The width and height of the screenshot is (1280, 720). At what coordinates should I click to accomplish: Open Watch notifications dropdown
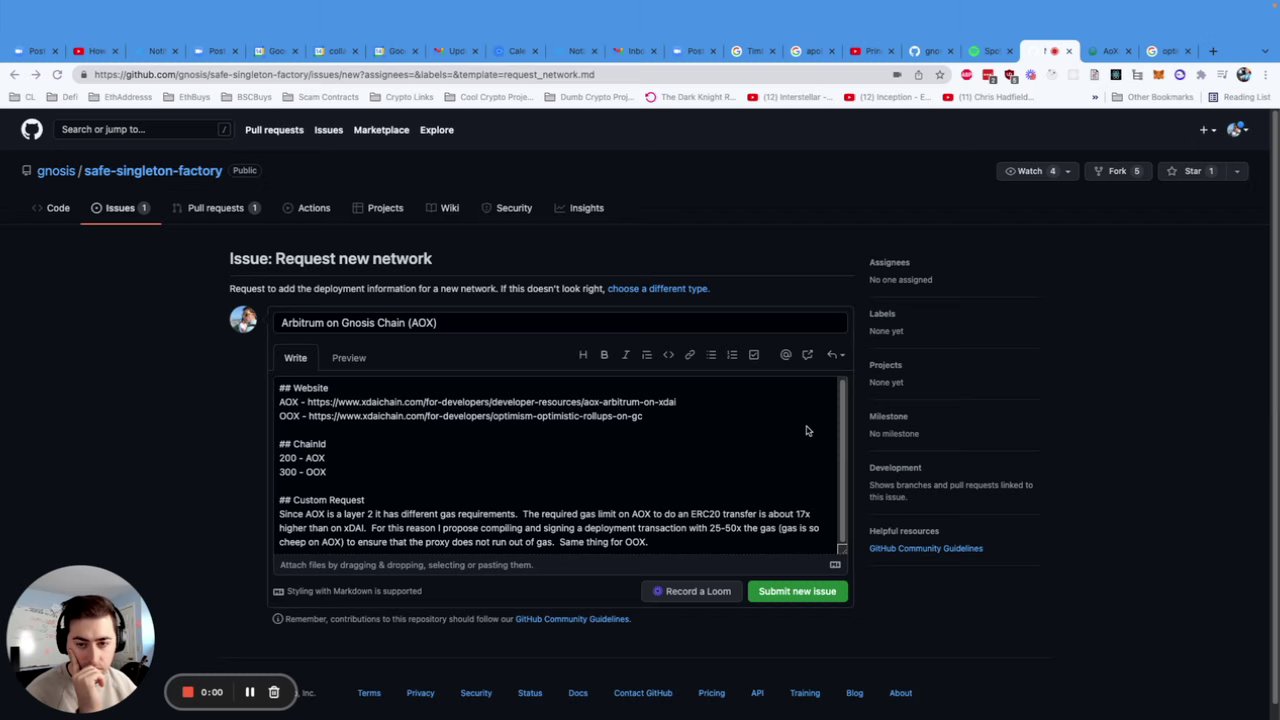coord(1037,171)
